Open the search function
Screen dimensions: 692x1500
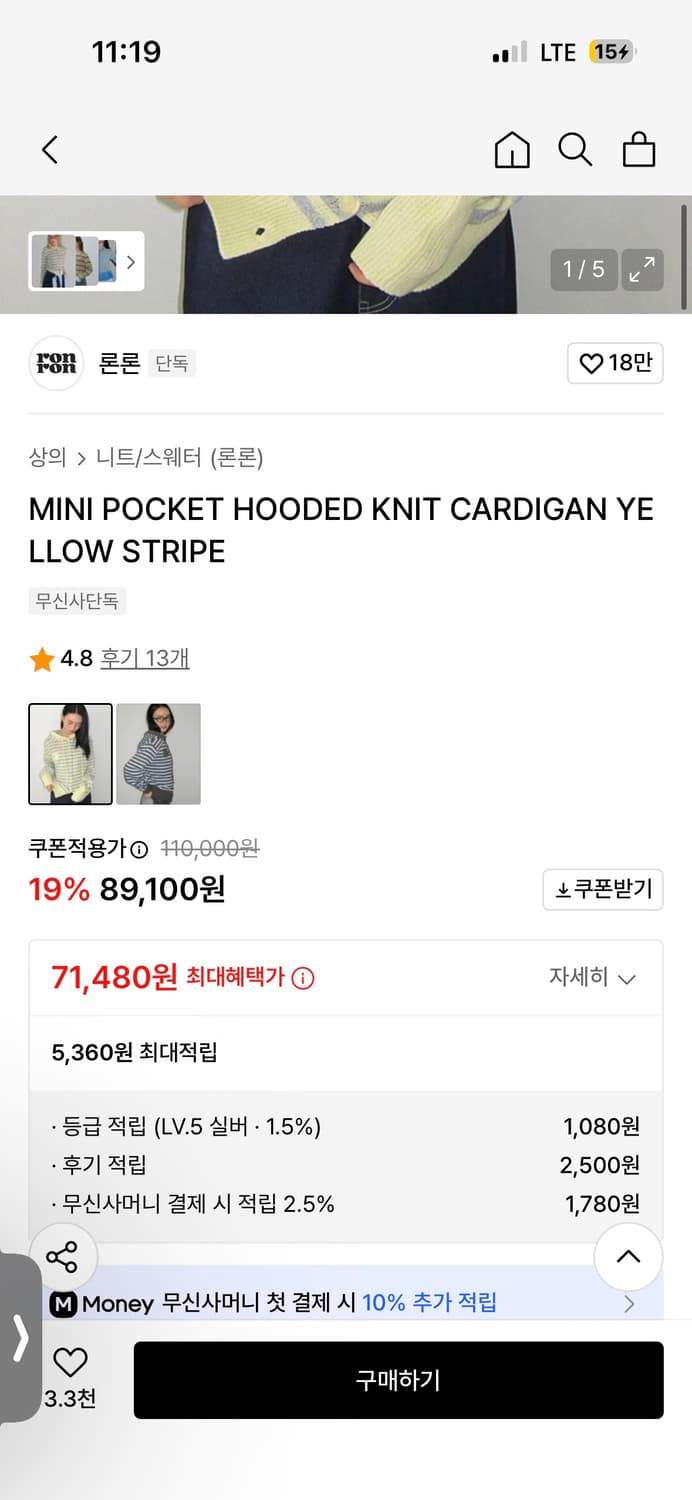click(x=575, y=149)
